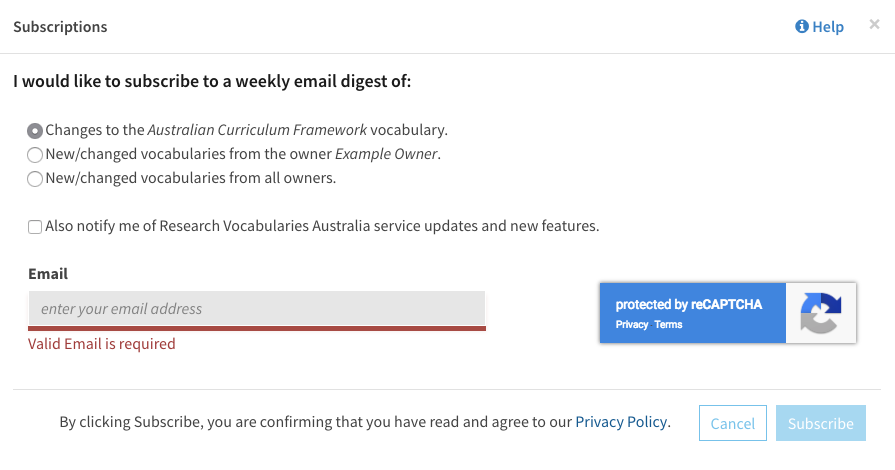Click the blue Help info icon
The image size is (895, 470).
[801, 27]
